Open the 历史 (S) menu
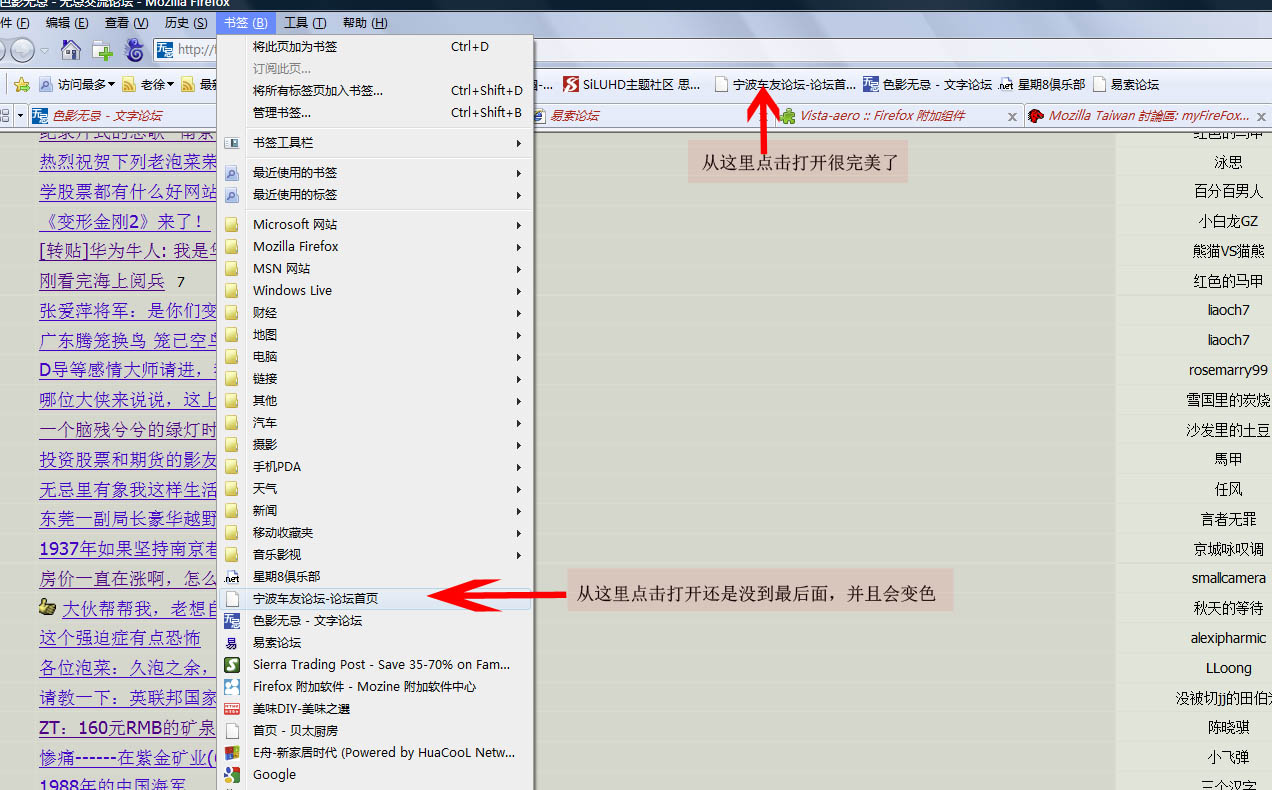 coord(186,22)
